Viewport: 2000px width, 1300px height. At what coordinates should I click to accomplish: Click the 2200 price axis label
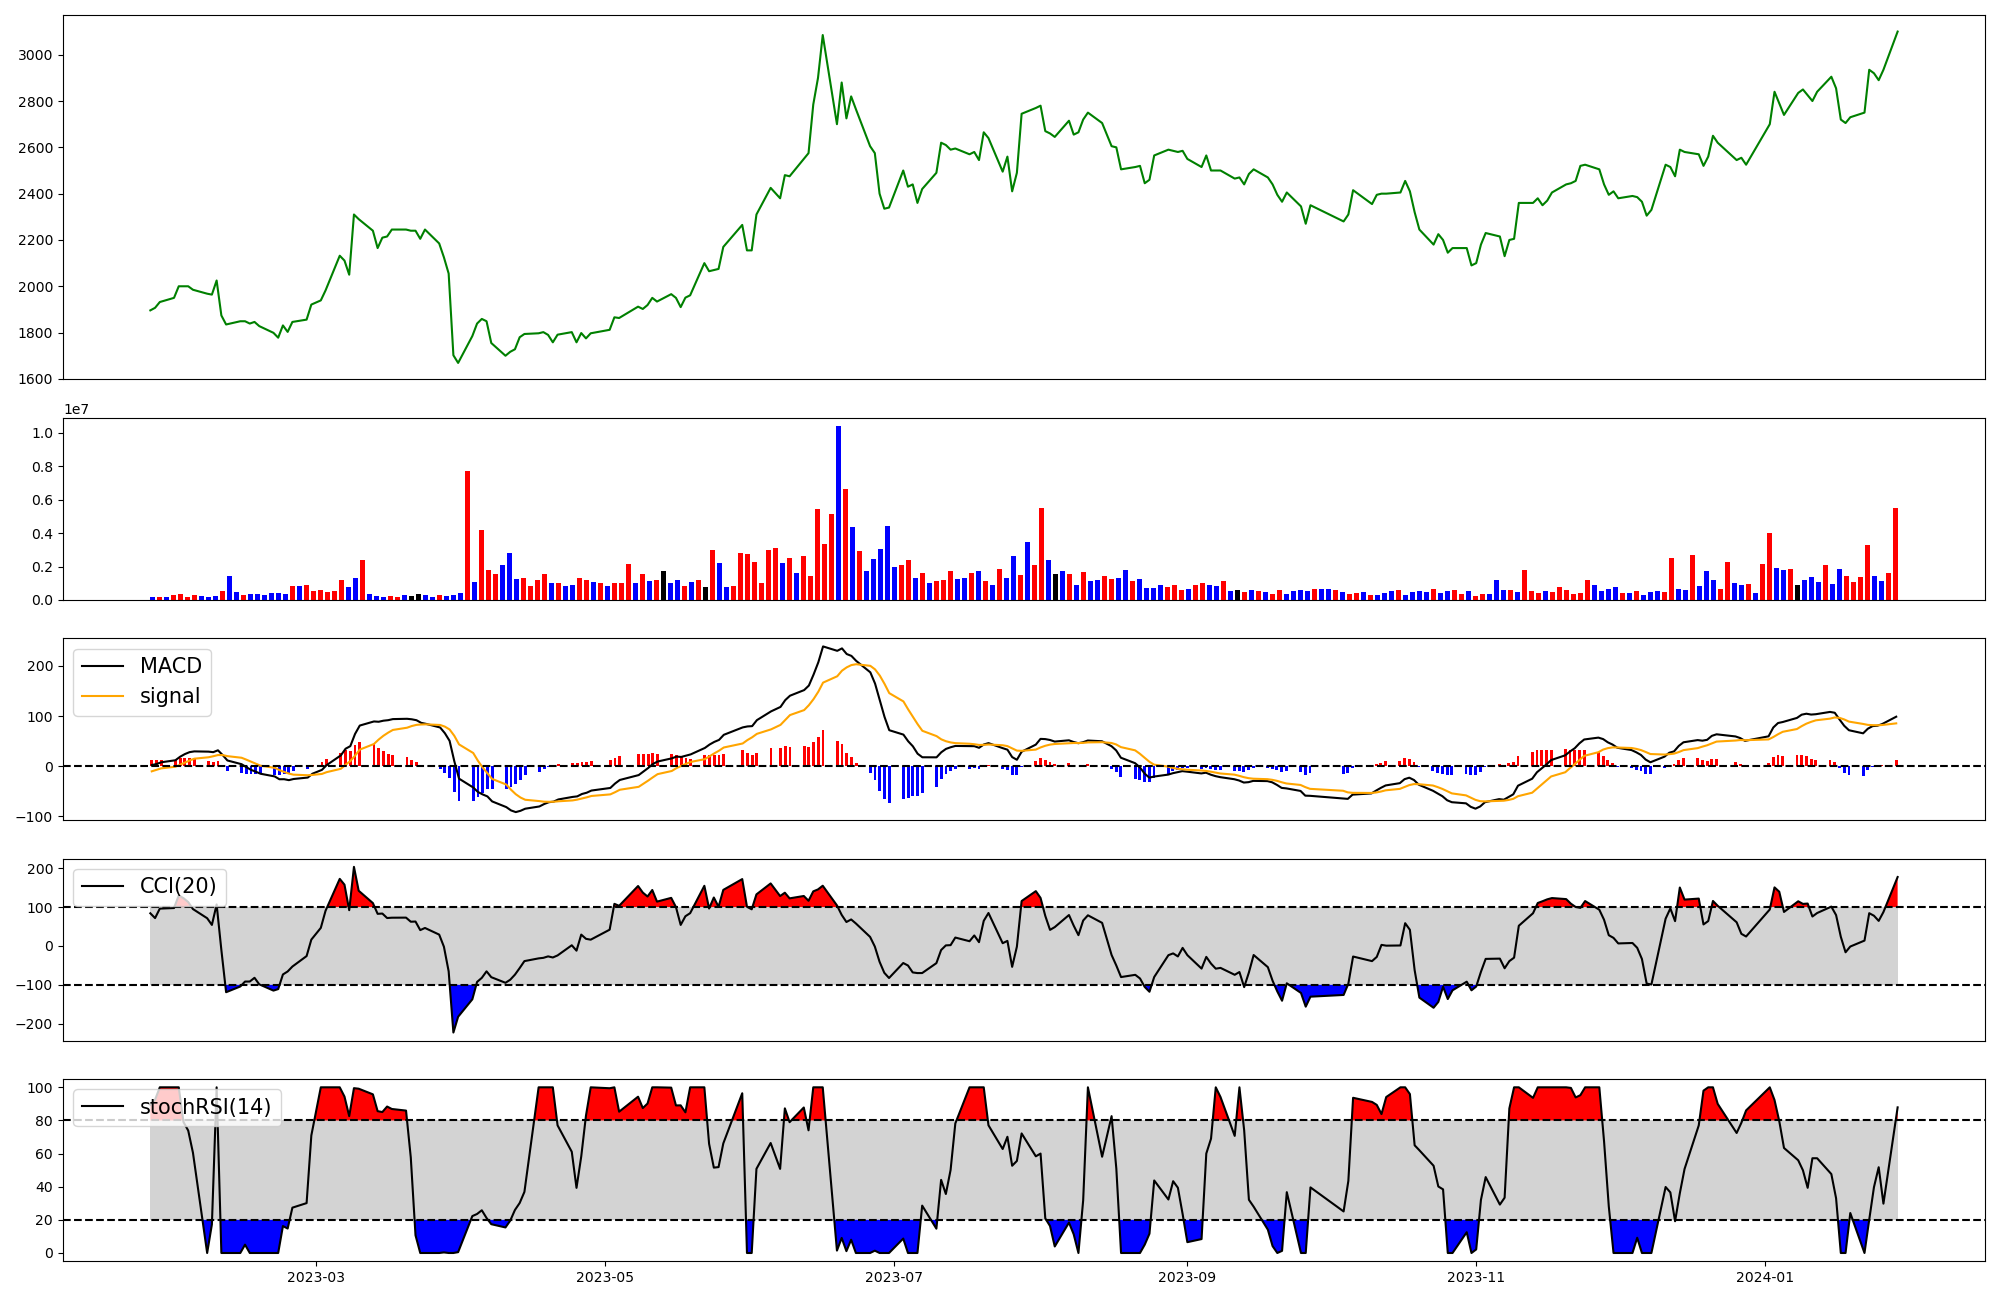[x=36, y=241]
